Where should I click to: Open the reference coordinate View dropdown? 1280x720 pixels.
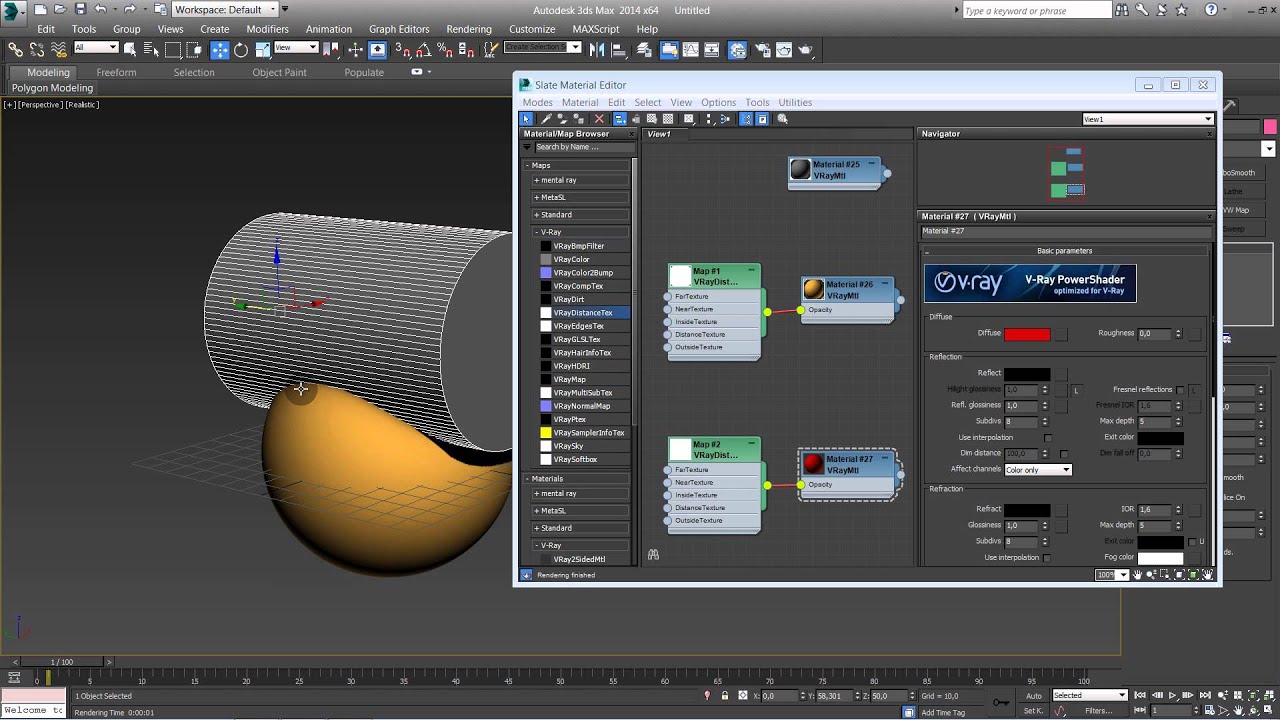296,48
